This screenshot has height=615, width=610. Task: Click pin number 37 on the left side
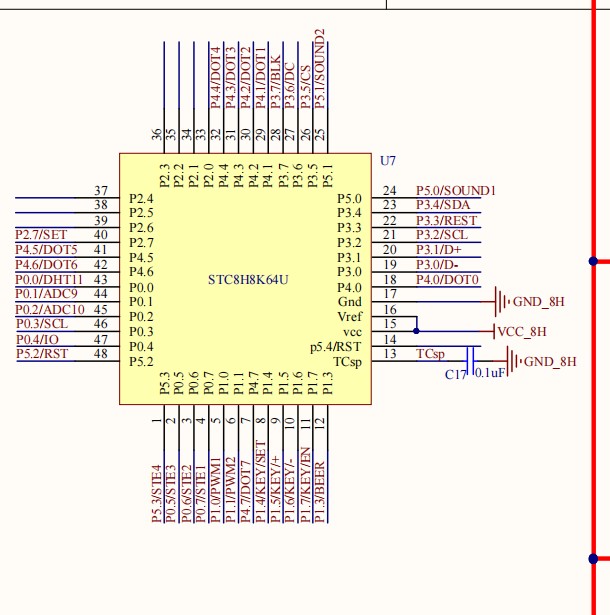(x=101, y=191)
